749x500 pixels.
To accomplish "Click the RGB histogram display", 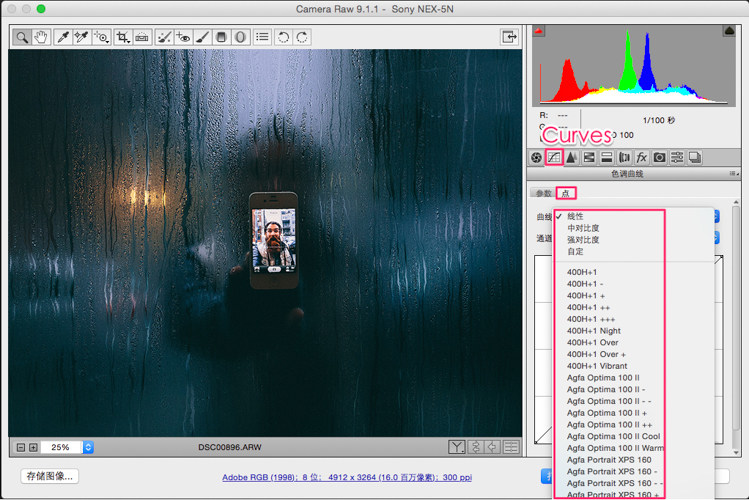I will click(634, 65).
